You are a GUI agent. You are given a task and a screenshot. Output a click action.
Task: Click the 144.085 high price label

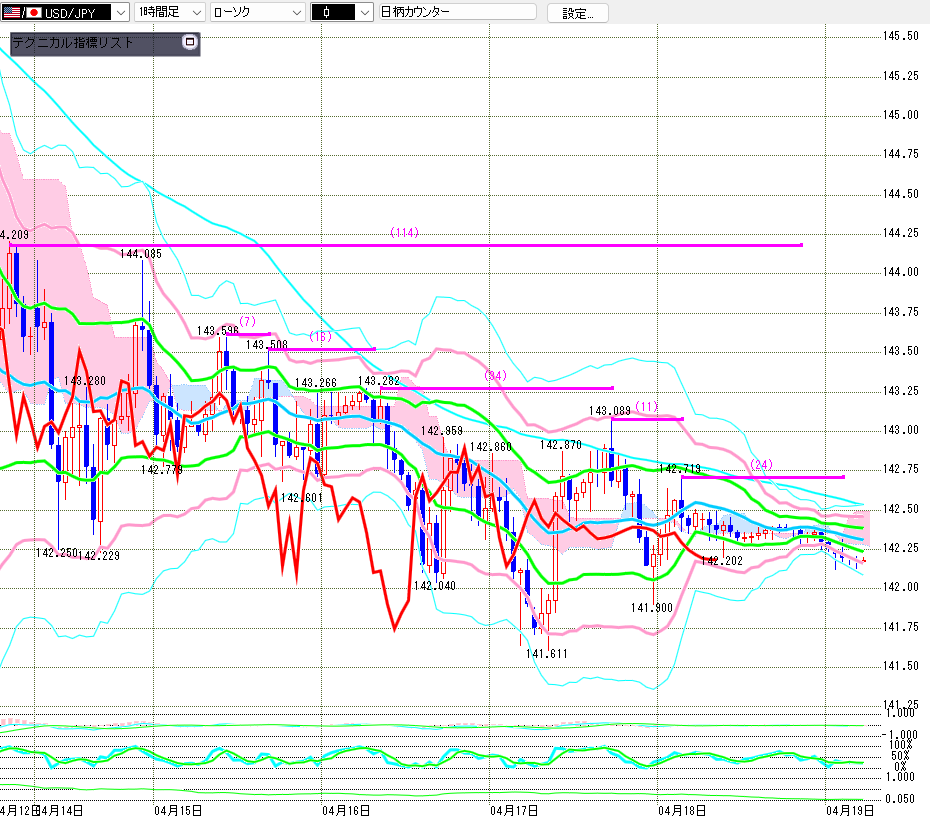[141, 254]
